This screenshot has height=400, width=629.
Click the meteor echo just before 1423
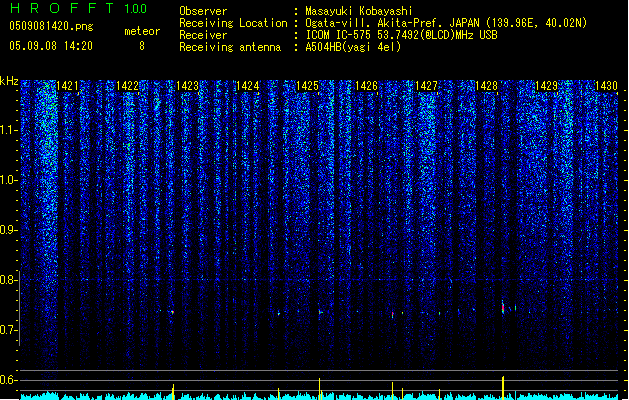tap(172, 312)
